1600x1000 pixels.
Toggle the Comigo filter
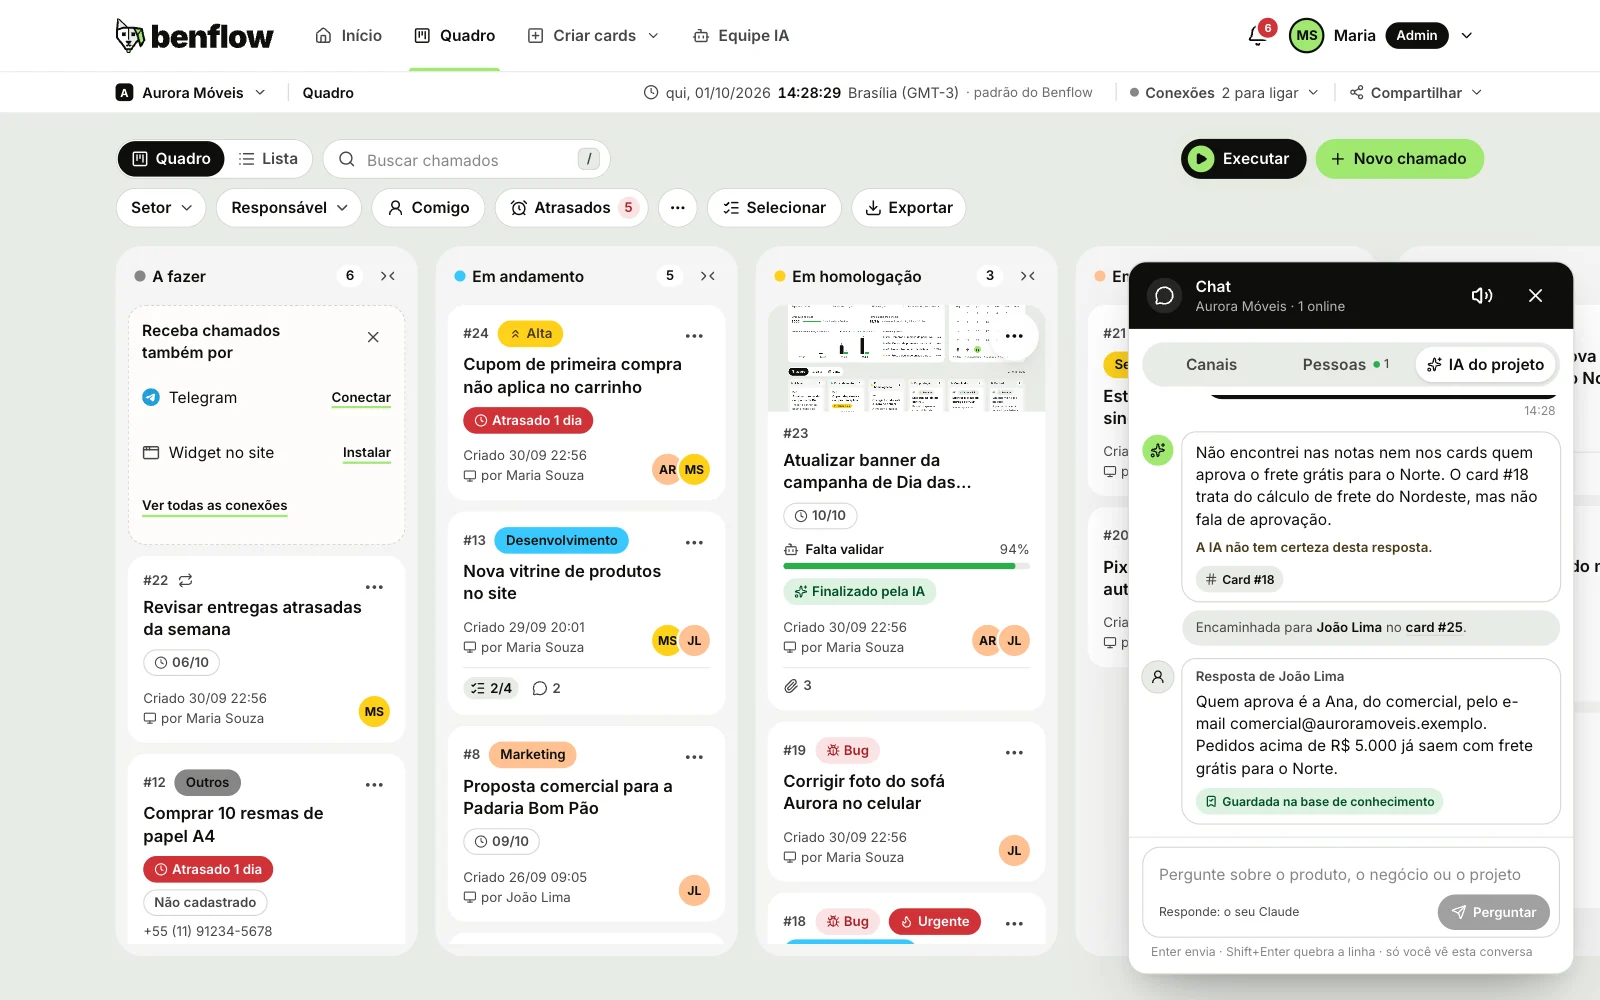428,208
